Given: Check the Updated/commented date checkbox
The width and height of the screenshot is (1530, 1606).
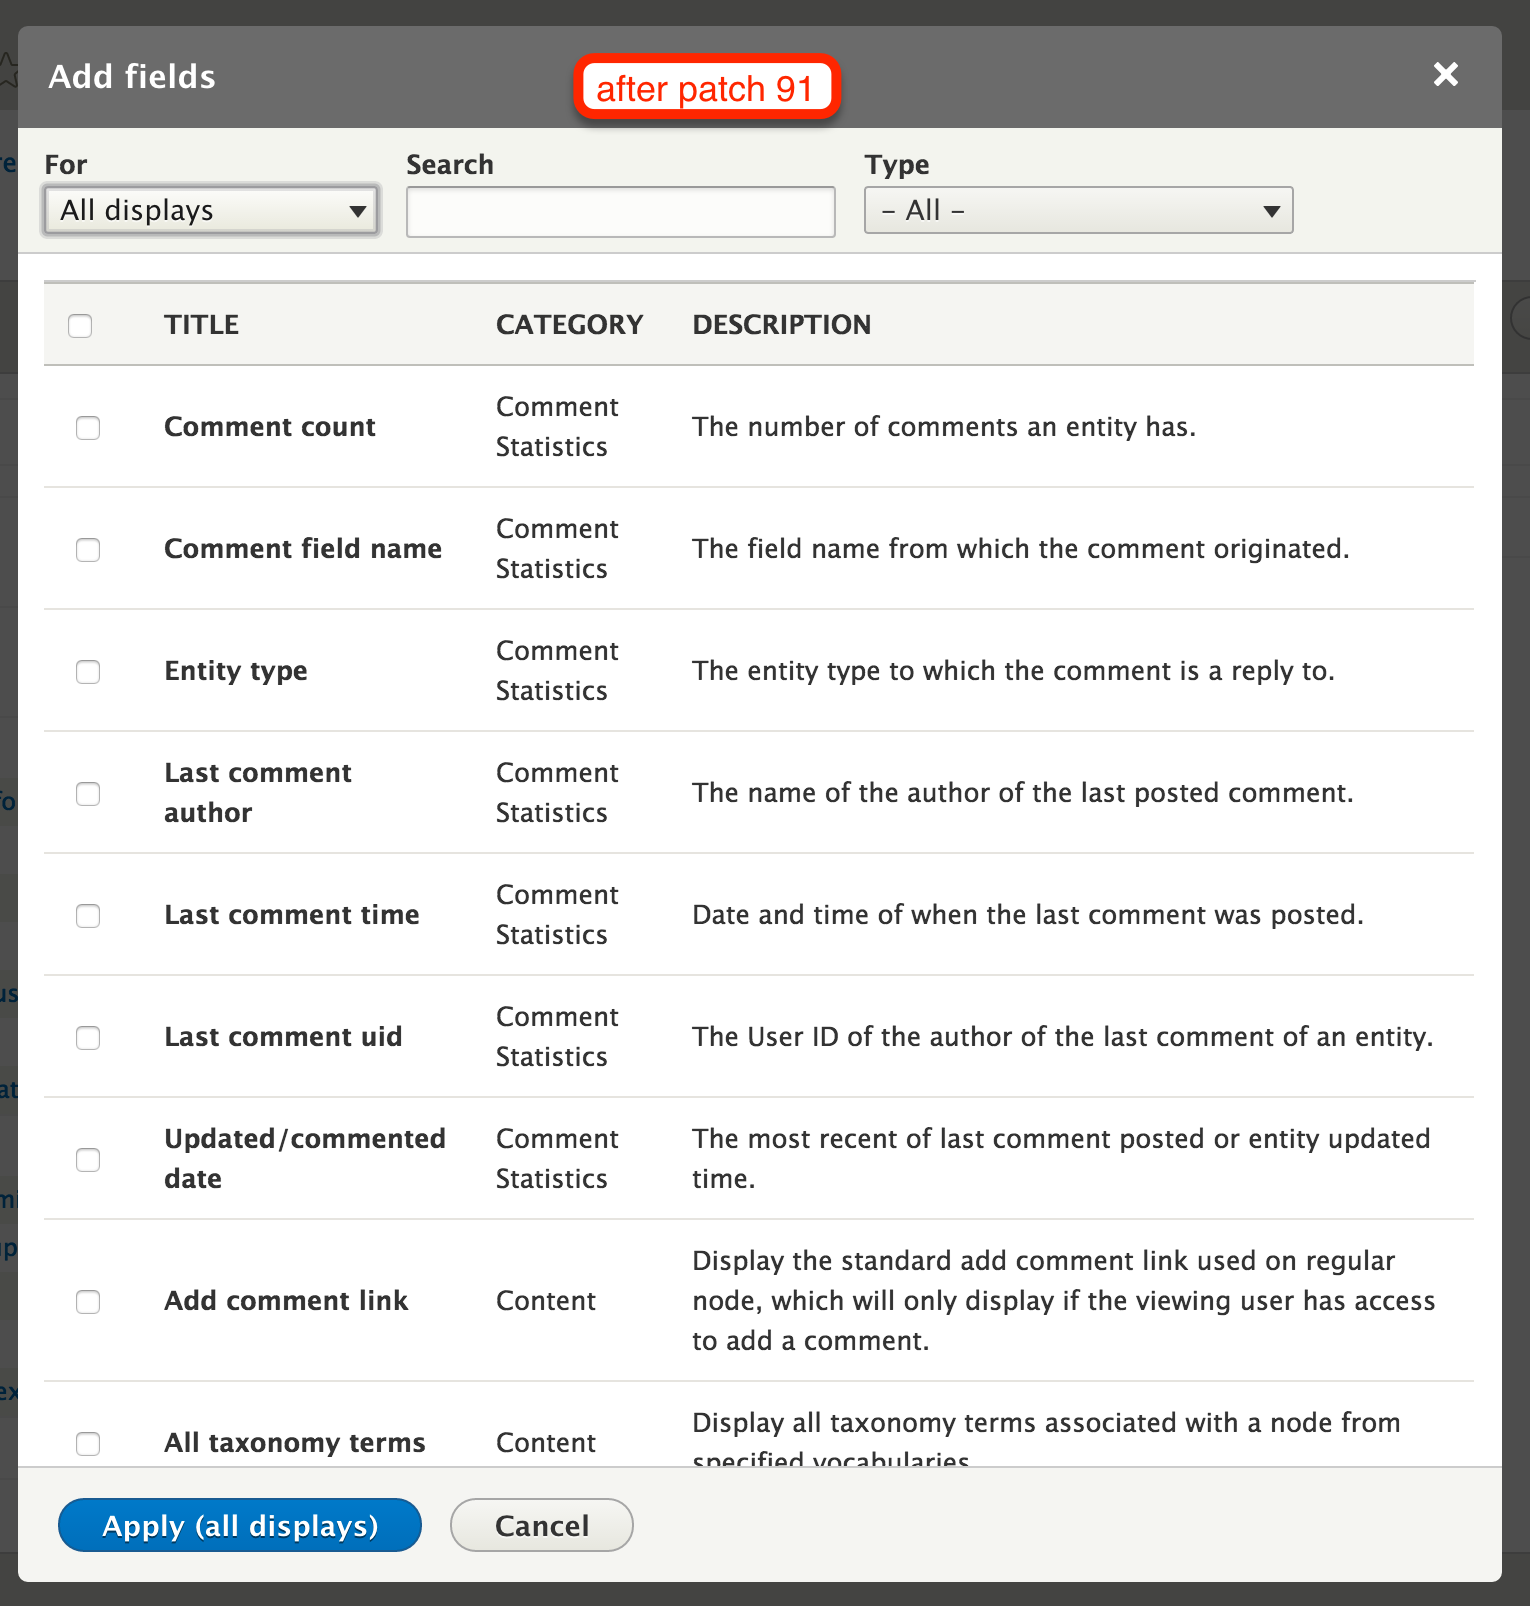Looking at the screenshot, I should pyautogui.click(x=88, y=1160).
